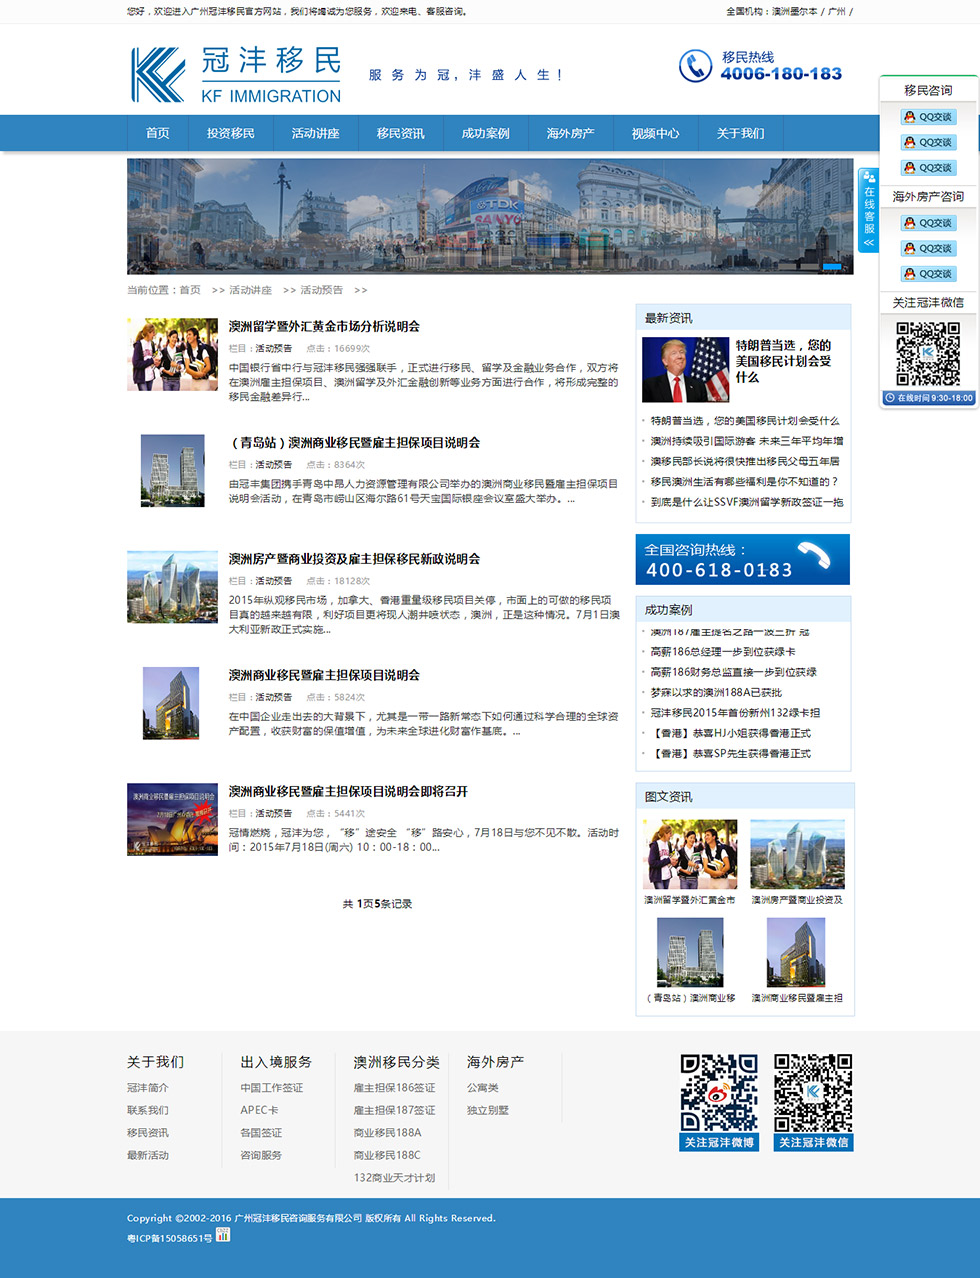Open article 澳洲商业移民暨雇主担保项目说明会

324,675
